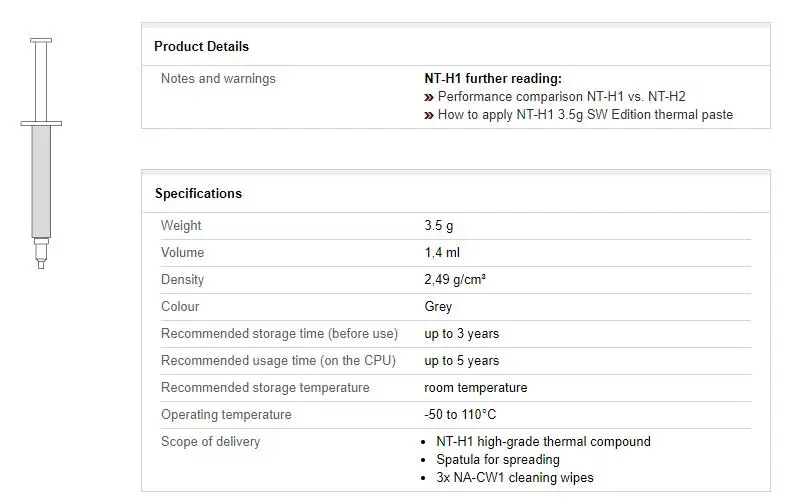Select the Product Details section header
The width and height of the screenshot is (791, 502).
click(201, 46)
